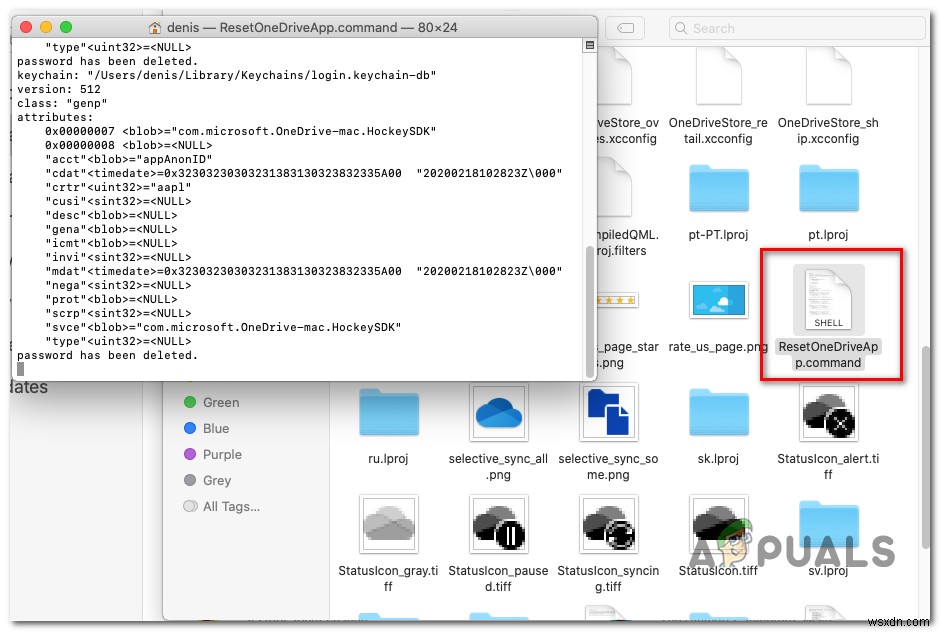
Task: Click the tag icon in the Finder toolbar
Action: (x=625, y=28)
